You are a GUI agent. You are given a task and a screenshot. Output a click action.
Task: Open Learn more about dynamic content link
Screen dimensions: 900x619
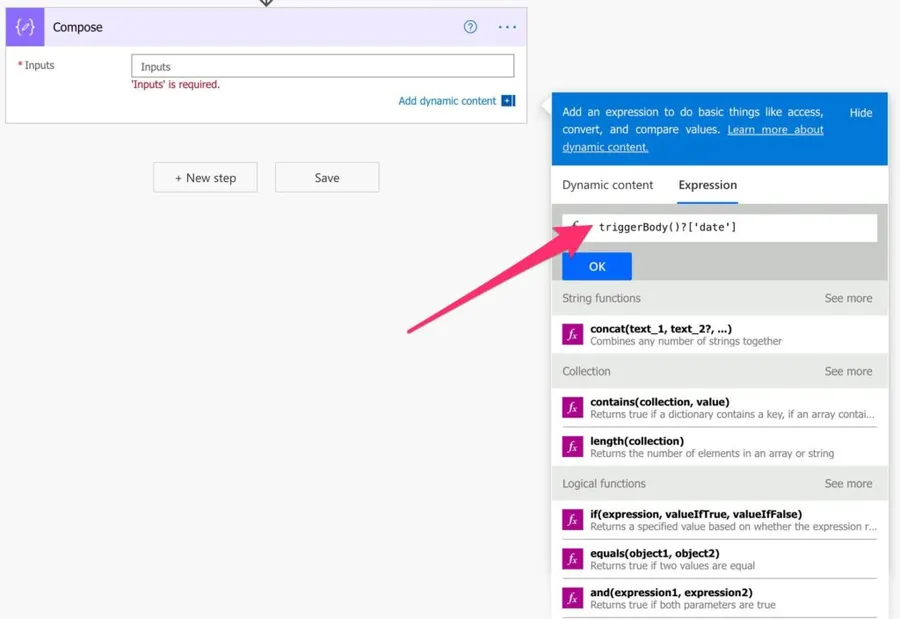(775, 130)
